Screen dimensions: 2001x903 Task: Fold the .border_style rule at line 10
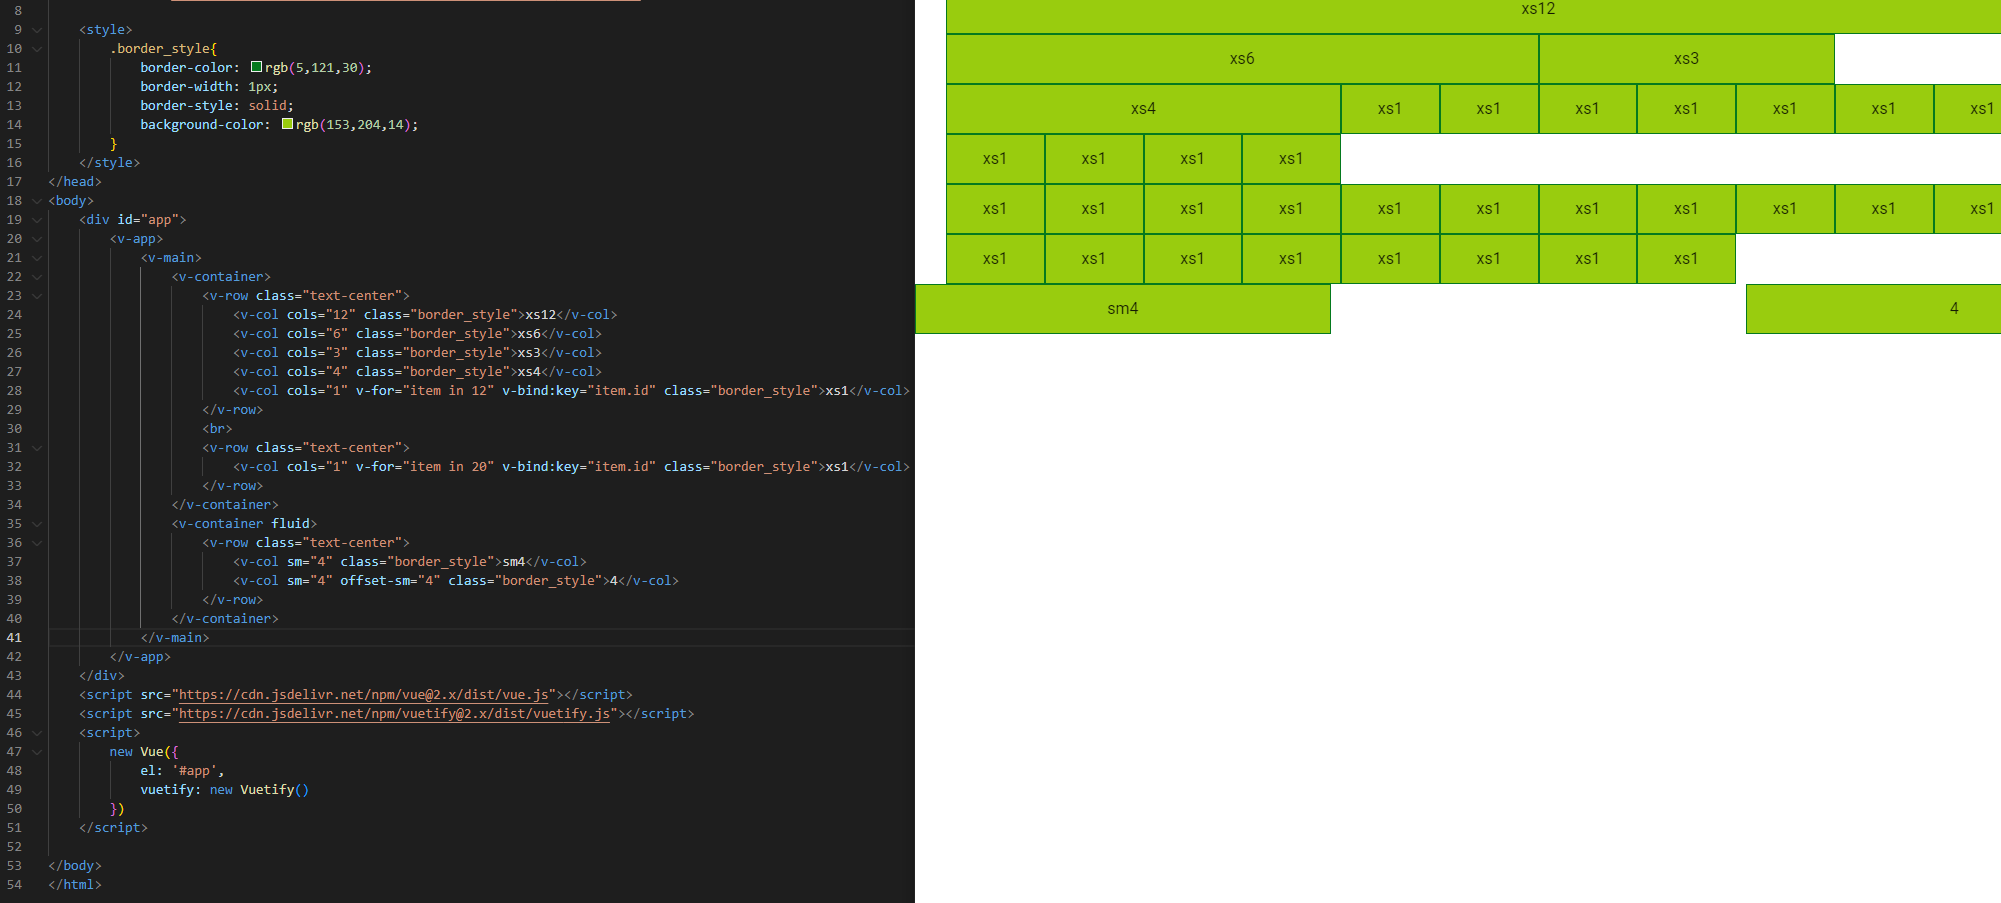(37, 49)
